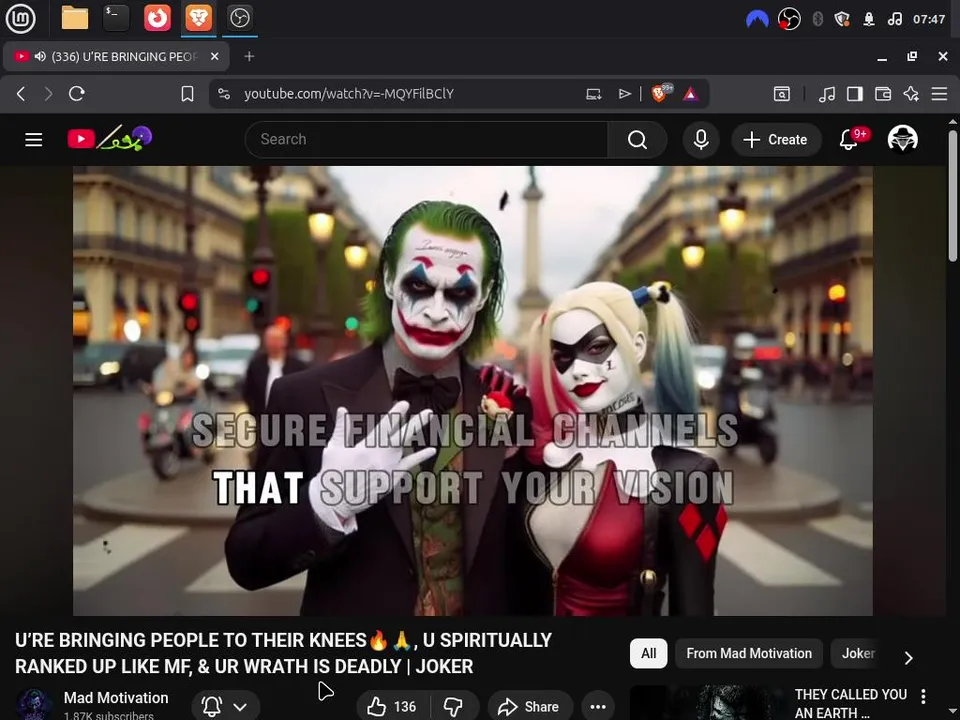Go back to the previous page

(21, 94)
